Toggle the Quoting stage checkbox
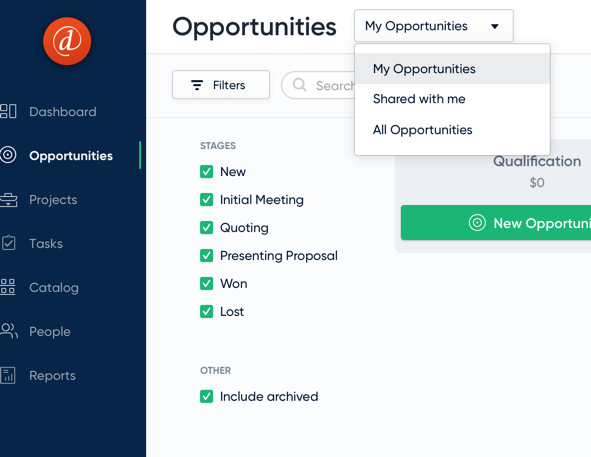Viewport: 591px width, 457px height. pyautogui.click(x=207, y=227)
